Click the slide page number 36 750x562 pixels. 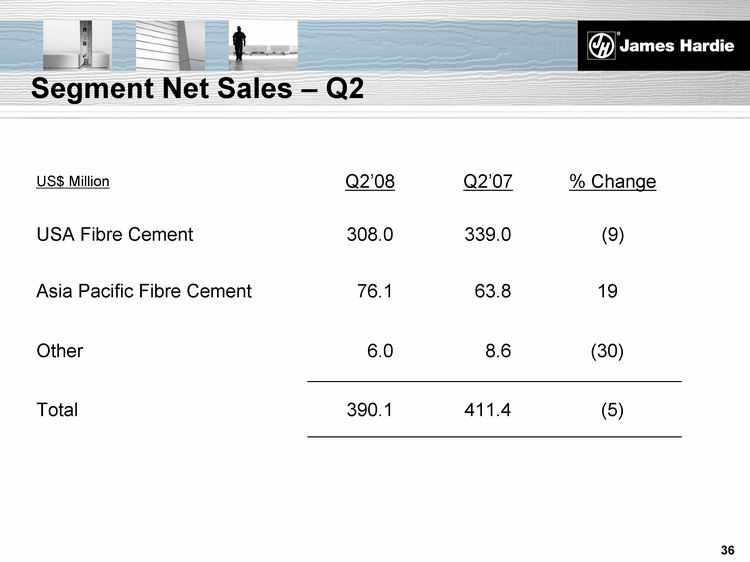click(x=727, y=551)
